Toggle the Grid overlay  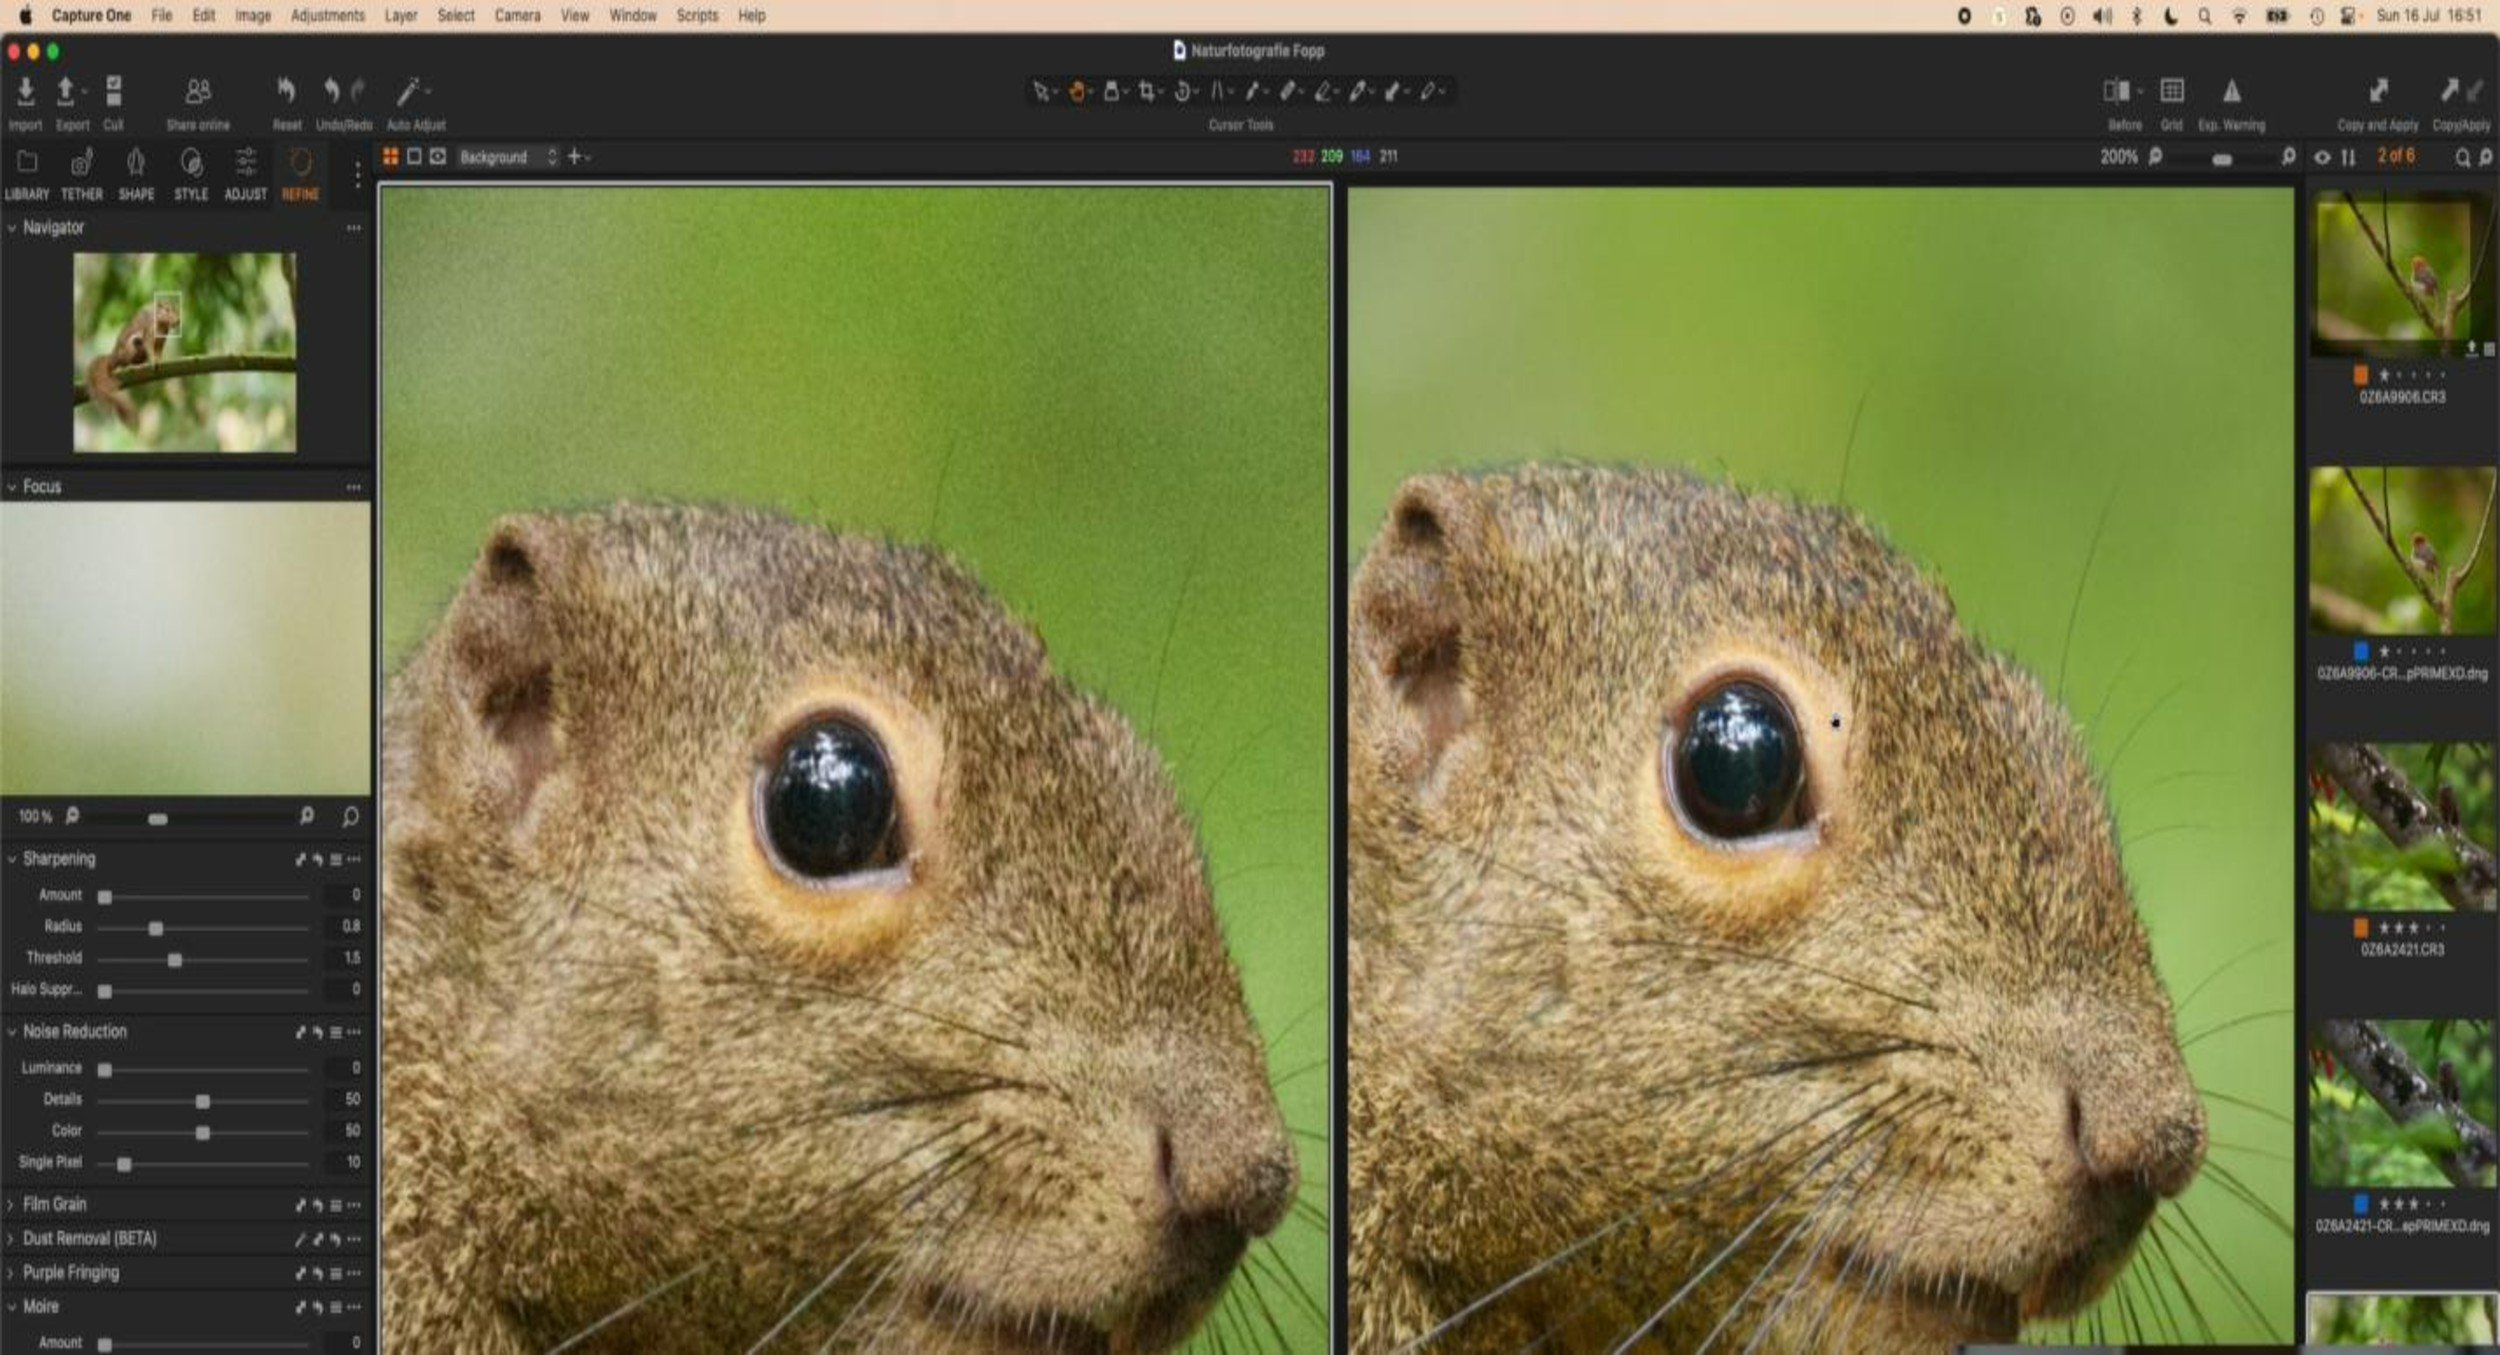tap(2171, 92)
